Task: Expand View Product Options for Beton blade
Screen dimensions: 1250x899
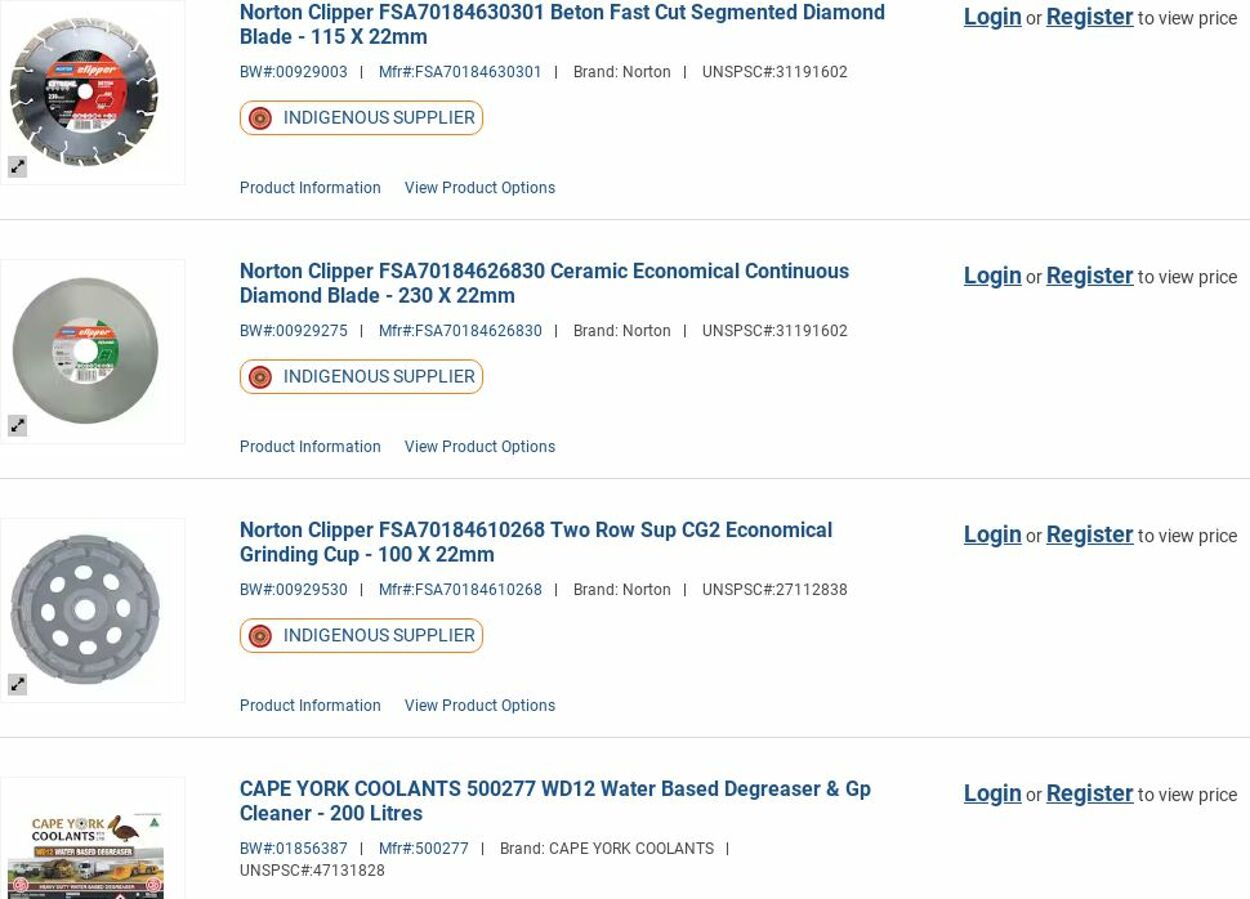Action: pos(479,188)
